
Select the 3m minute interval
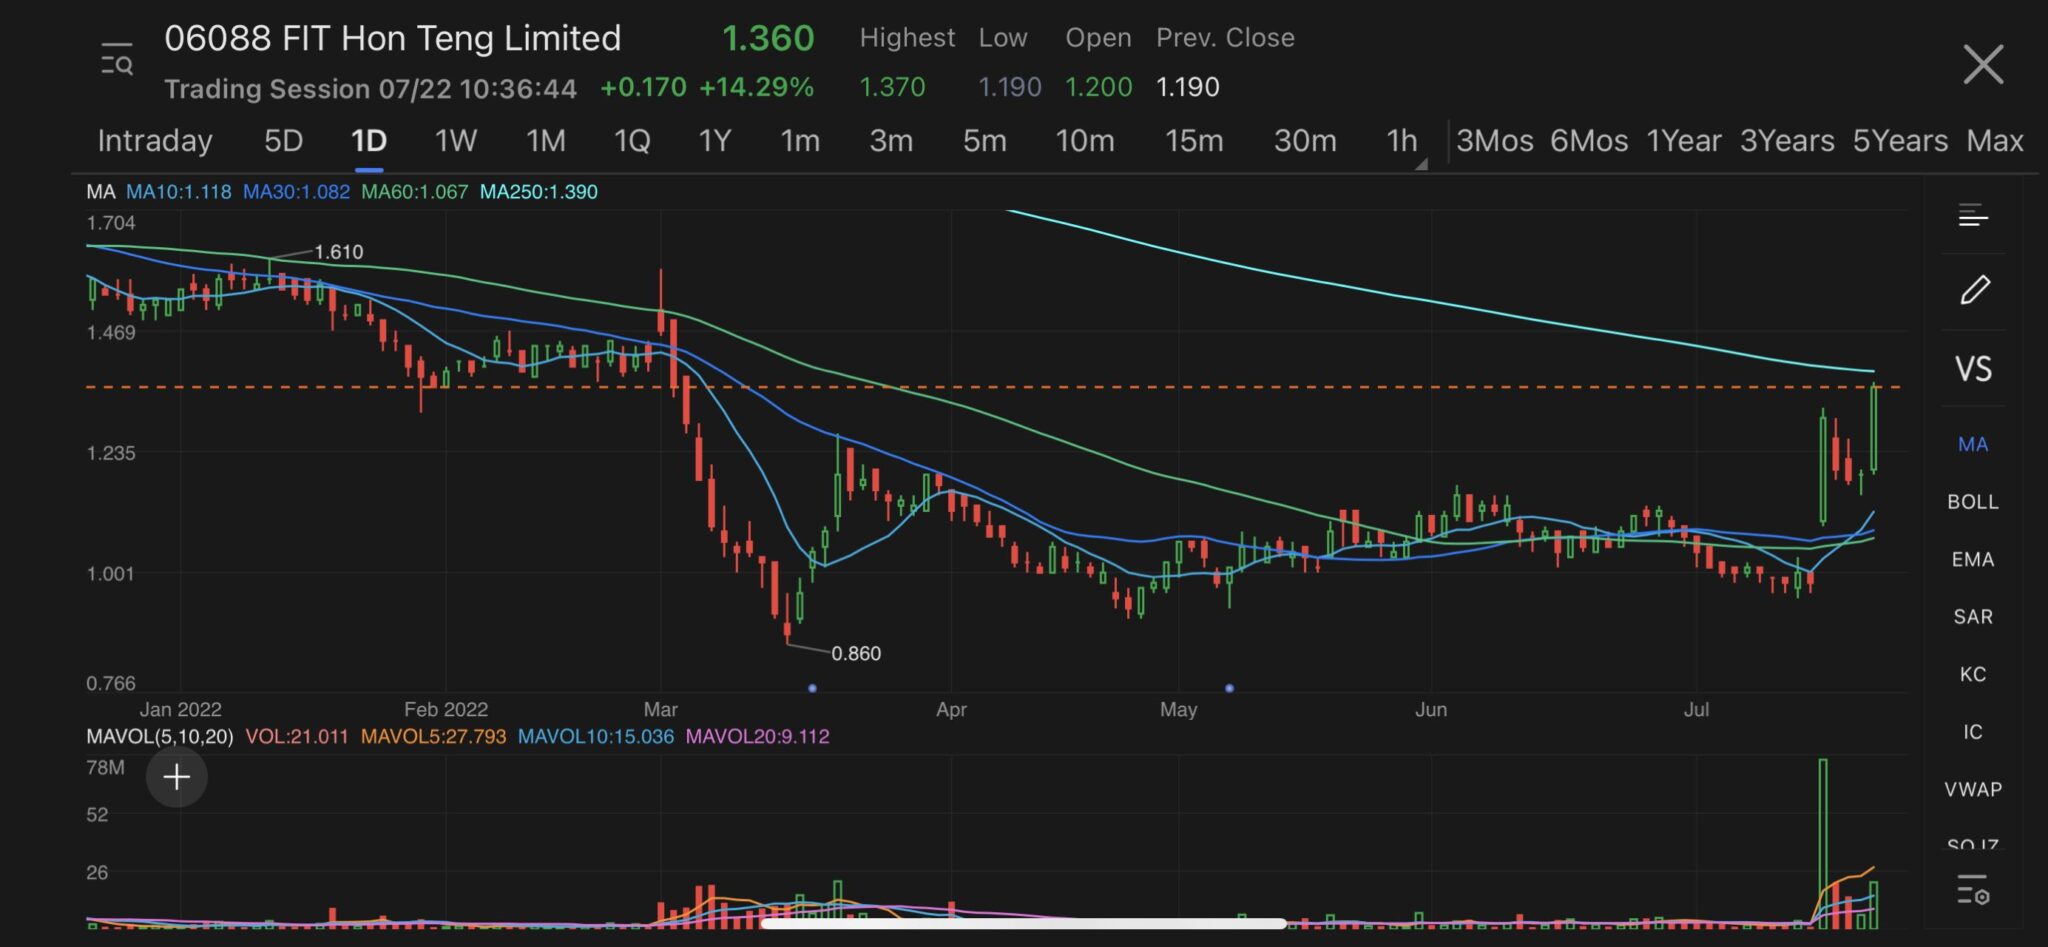[891, 141]
